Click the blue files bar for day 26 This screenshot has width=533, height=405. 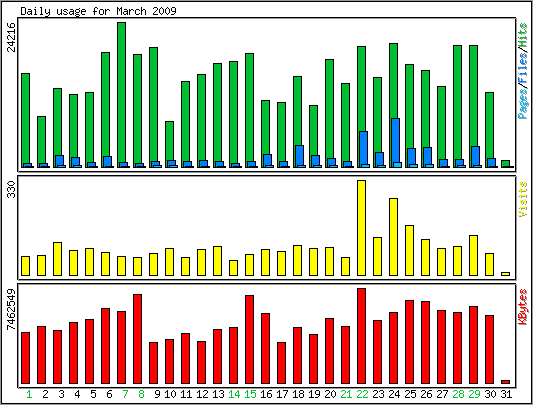coord(427,156)
